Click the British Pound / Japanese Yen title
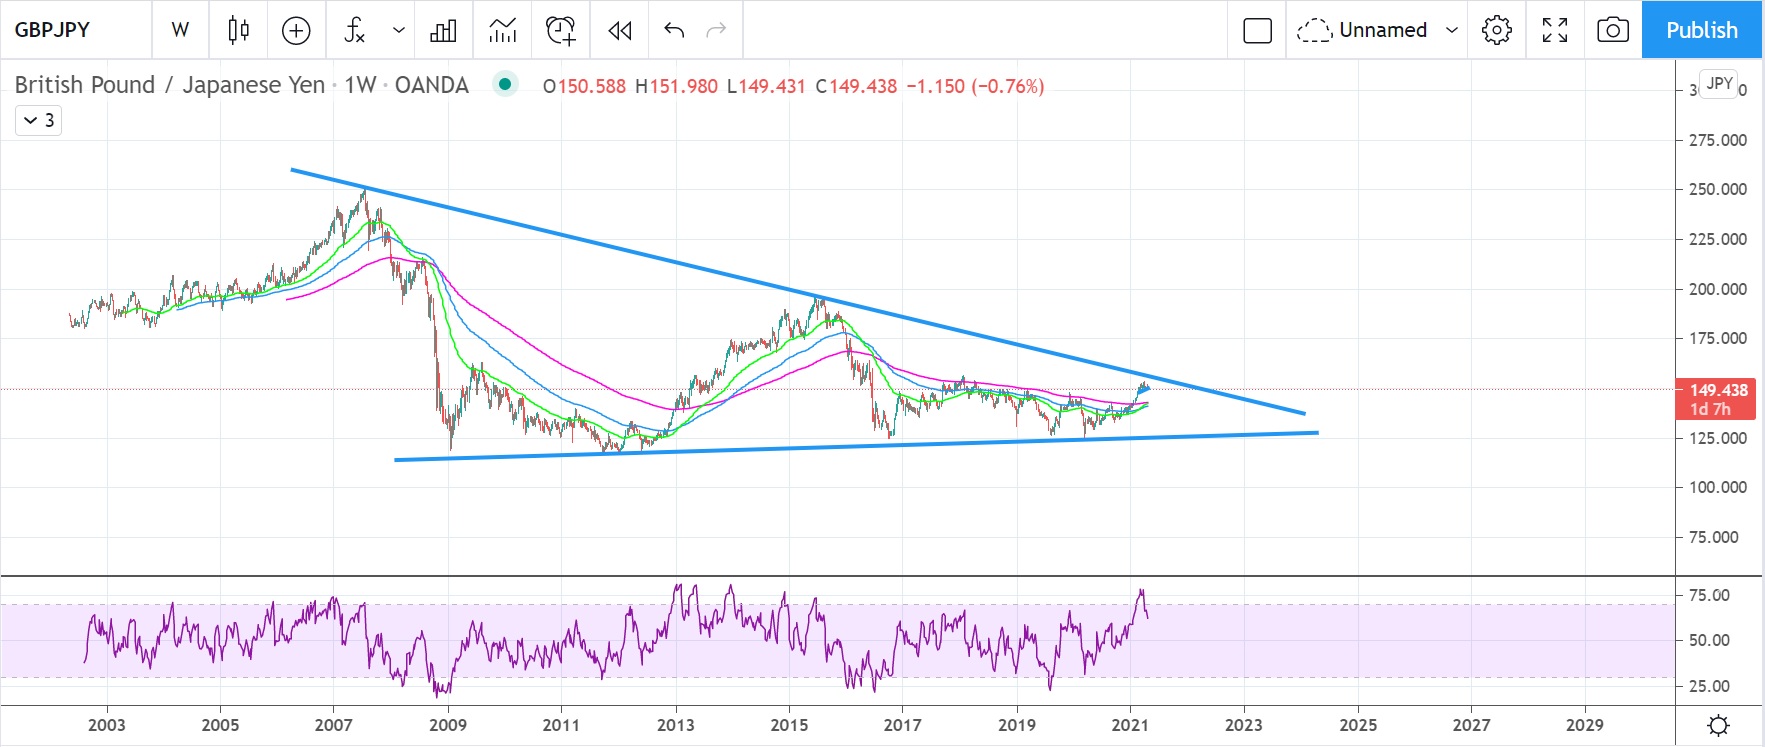The image size is (1765, 747). point(170,85)
